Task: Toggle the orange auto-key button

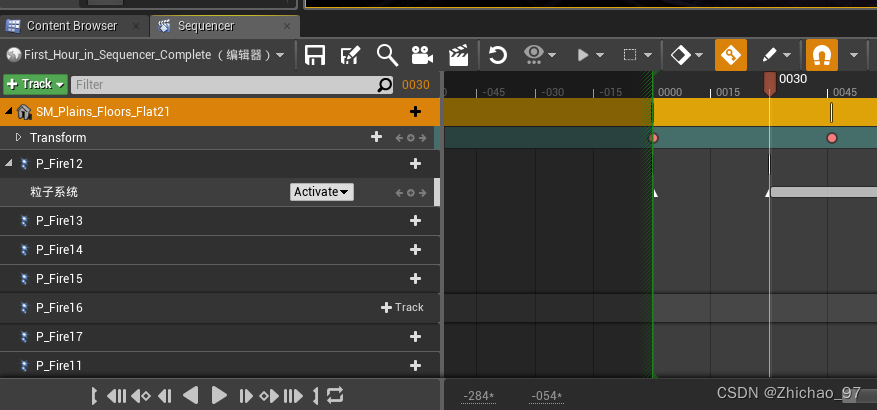Action: click(730, 55)
